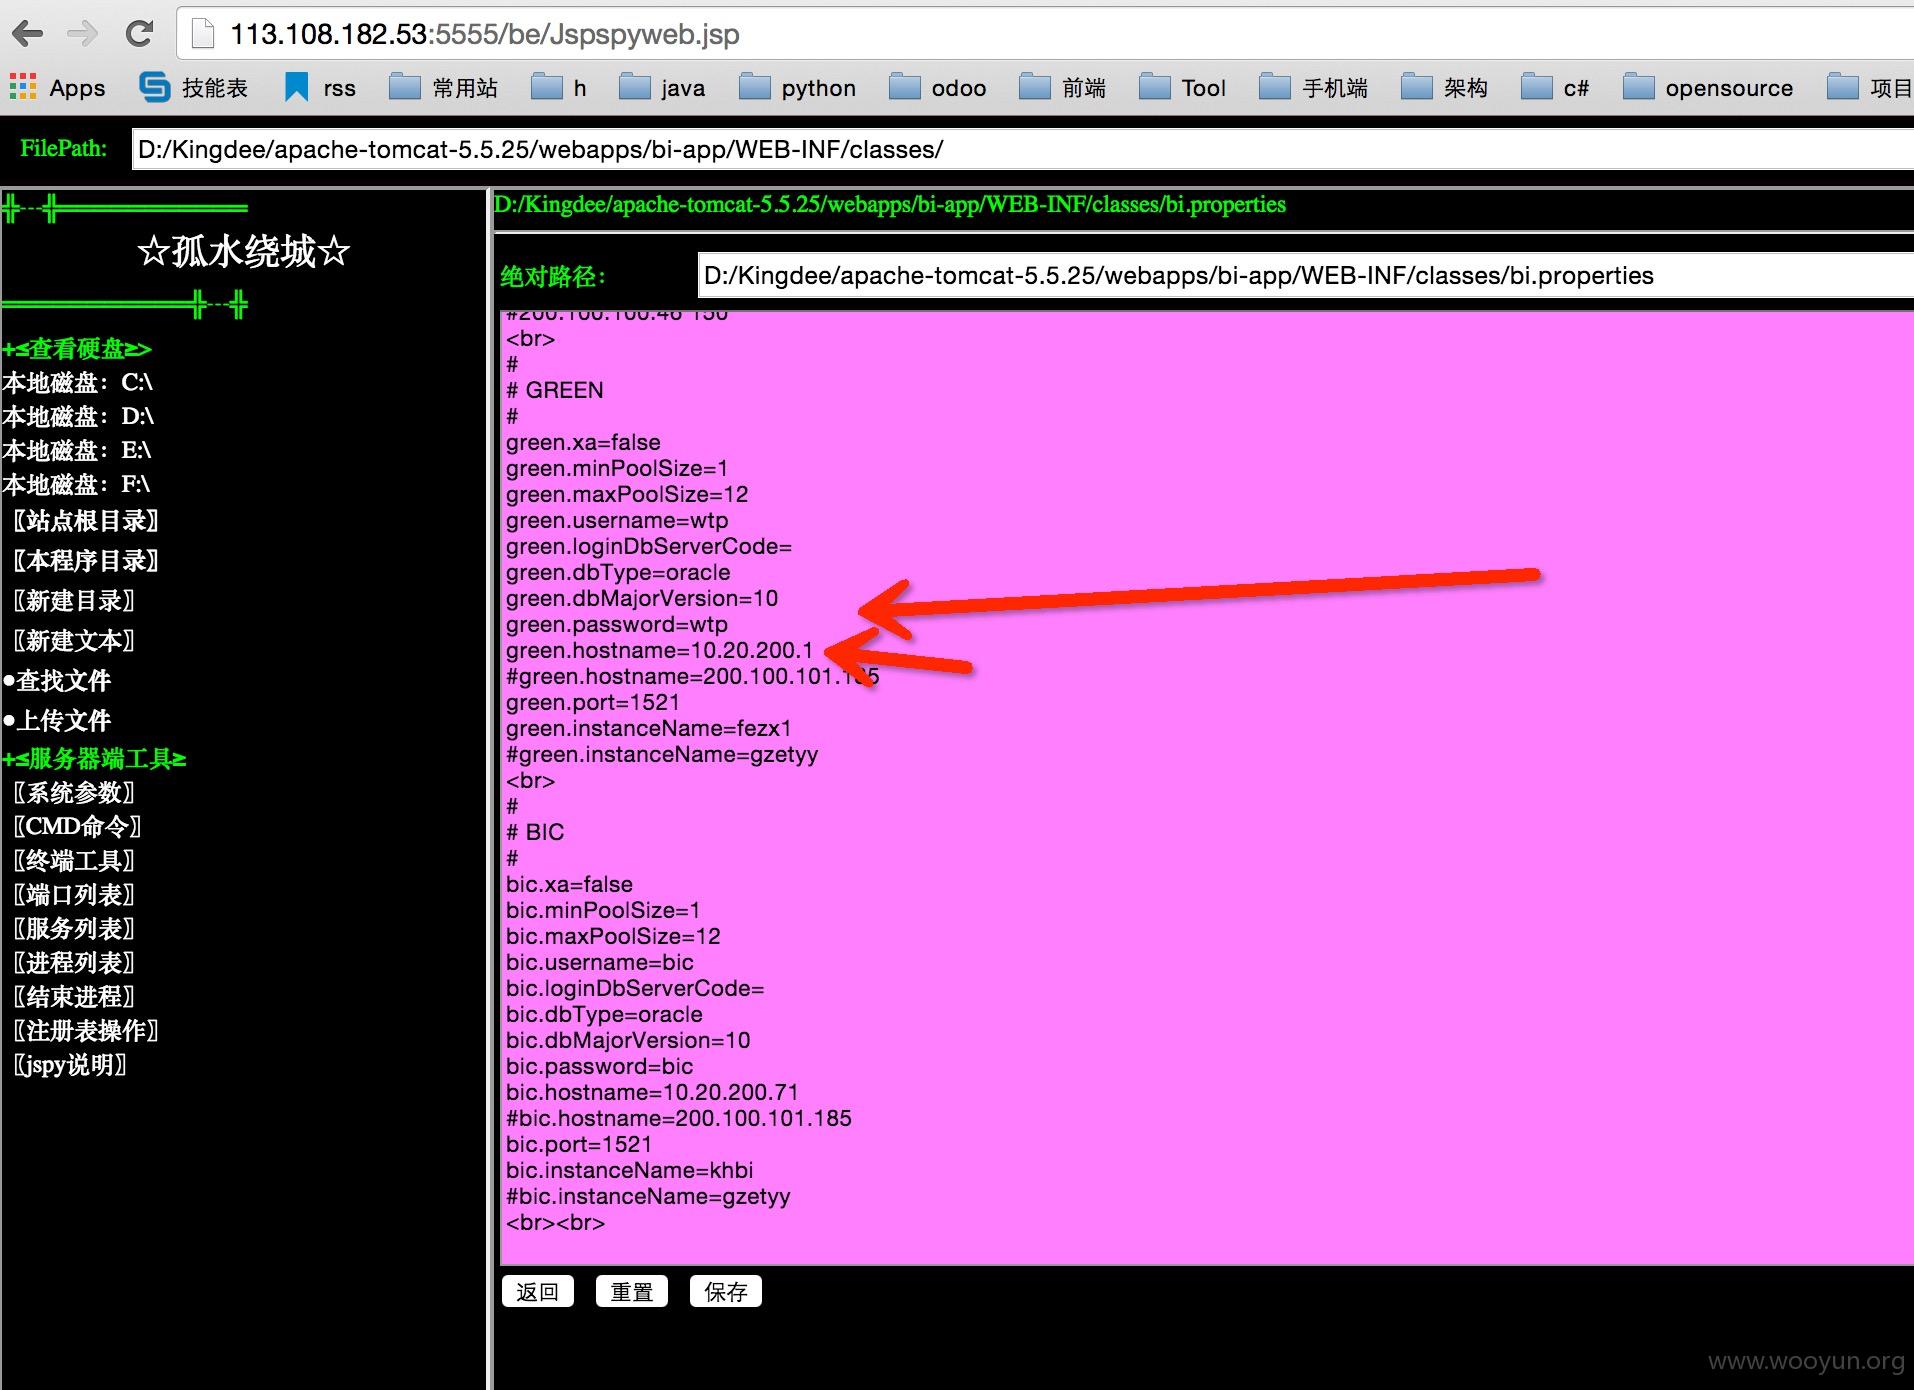Open local disk F:\
Image resolution: width=1914 pixels, height=1390 pixels.
77,485
